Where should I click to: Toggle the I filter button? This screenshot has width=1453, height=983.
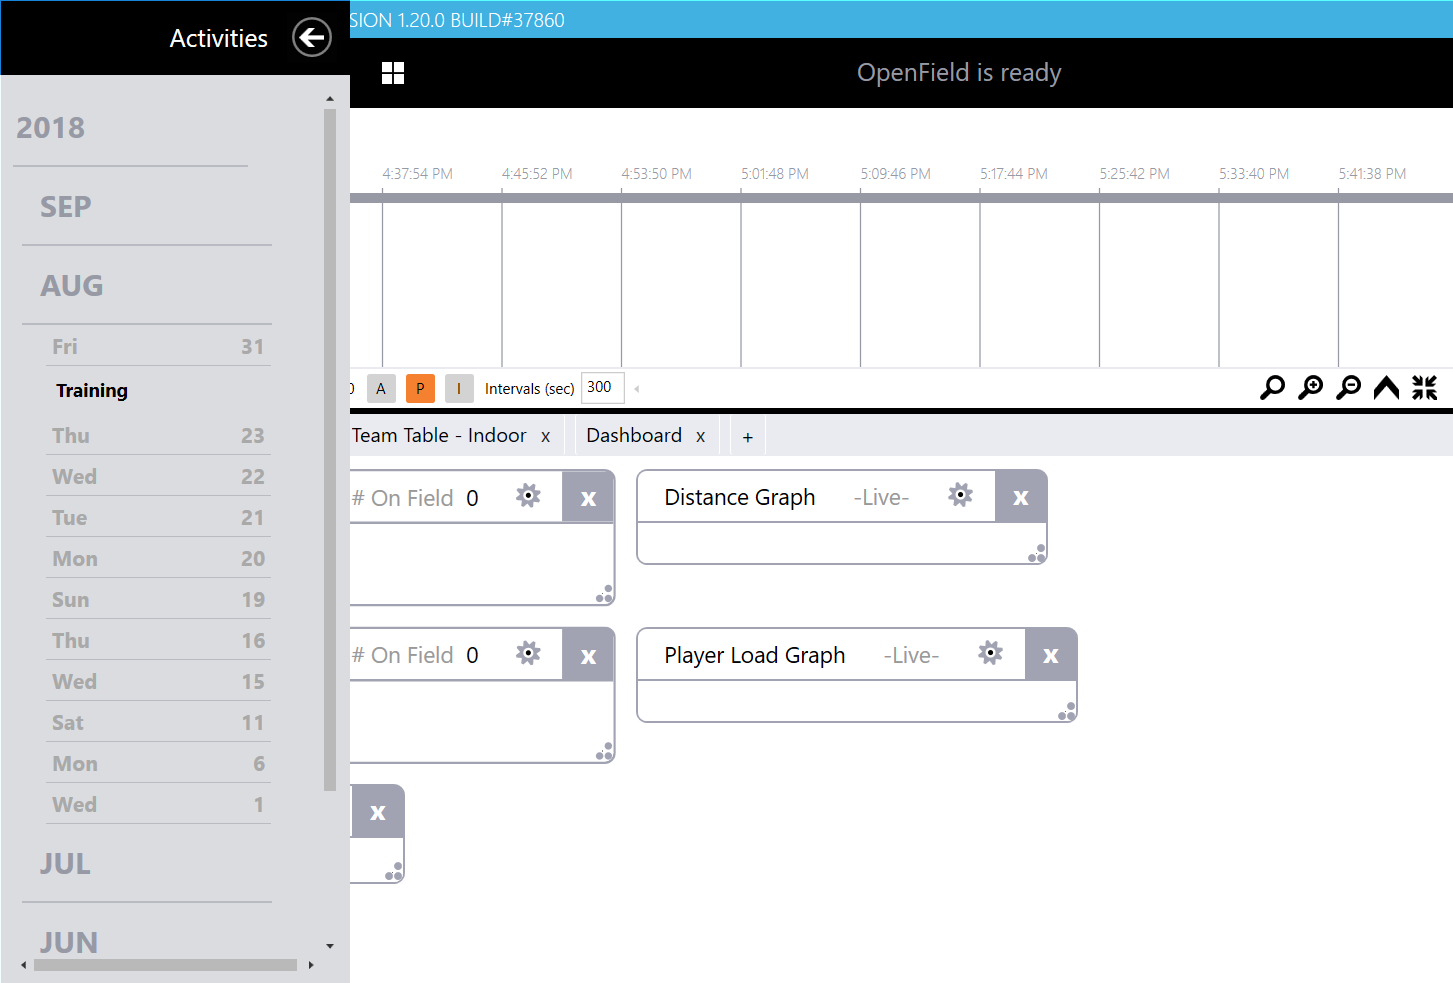click(x=459, y=388)
